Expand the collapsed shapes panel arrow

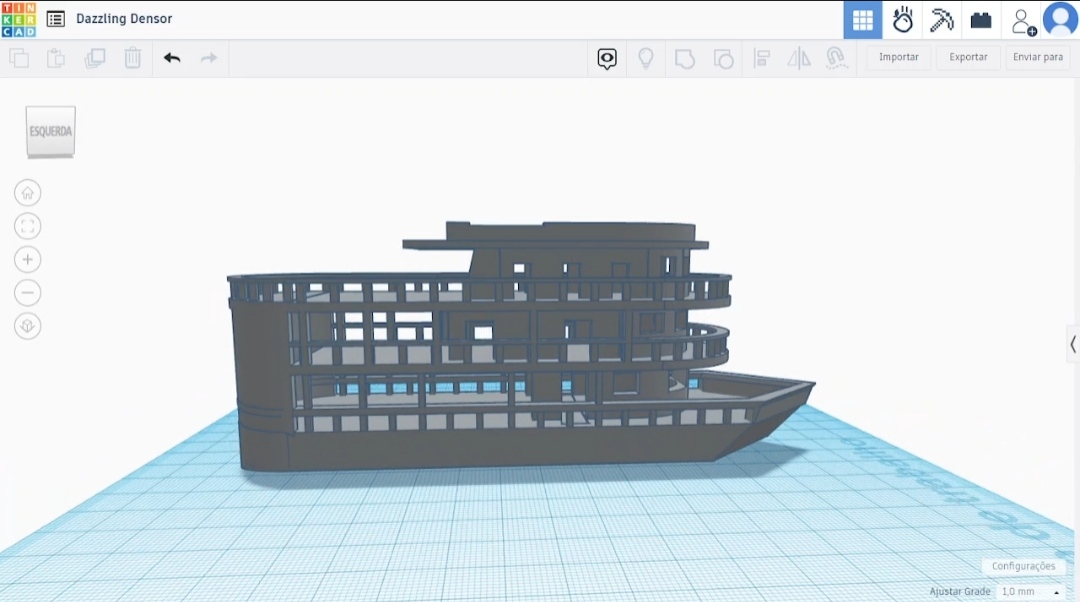point(1072,344)
